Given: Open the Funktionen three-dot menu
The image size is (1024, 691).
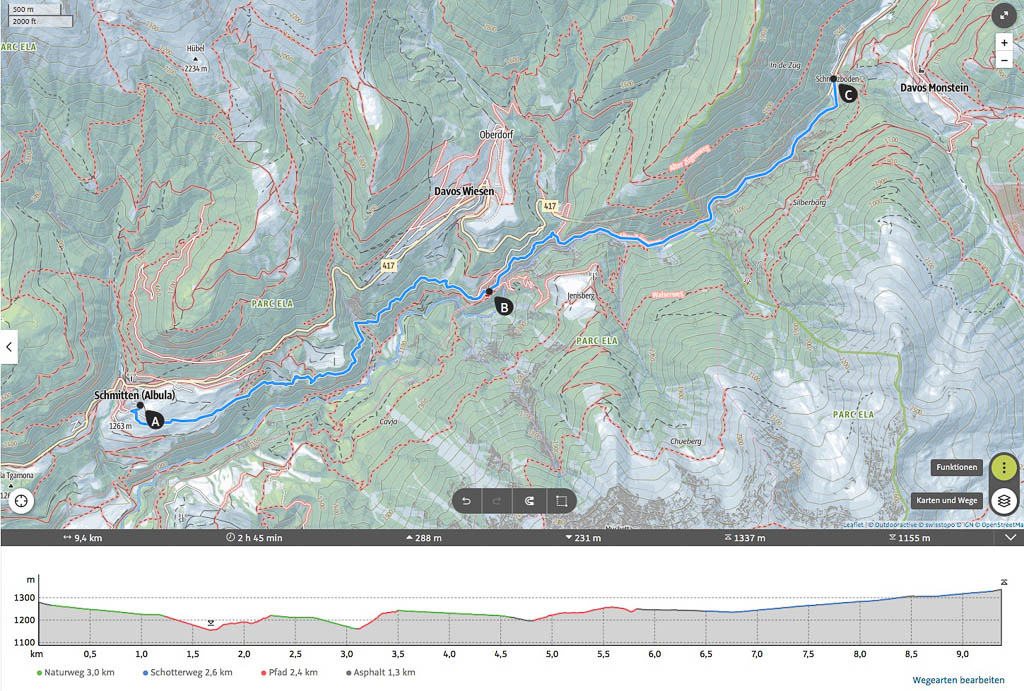Looking at the screenshot, I should pyautogui.click(x=1003, y=468).
